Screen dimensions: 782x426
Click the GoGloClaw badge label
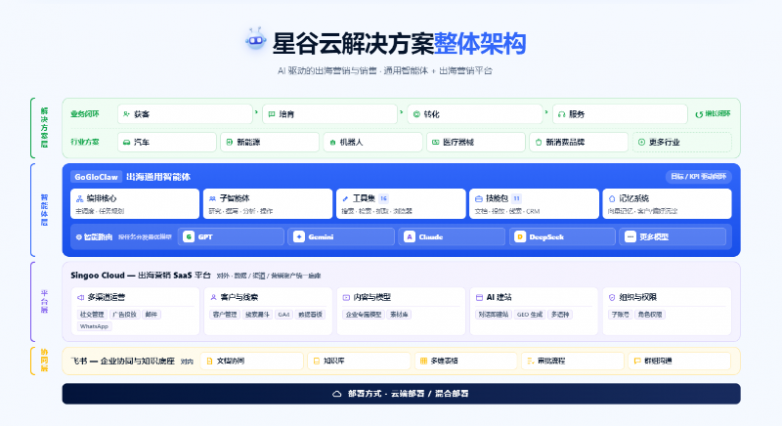click(x=96, y=177)
